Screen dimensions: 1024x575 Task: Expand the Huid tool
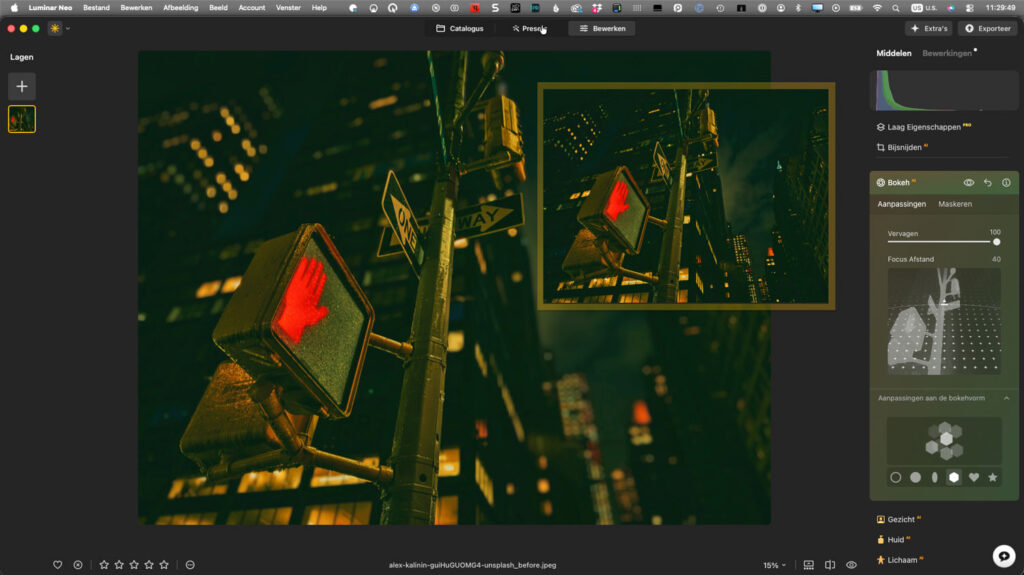pos(894,540)
